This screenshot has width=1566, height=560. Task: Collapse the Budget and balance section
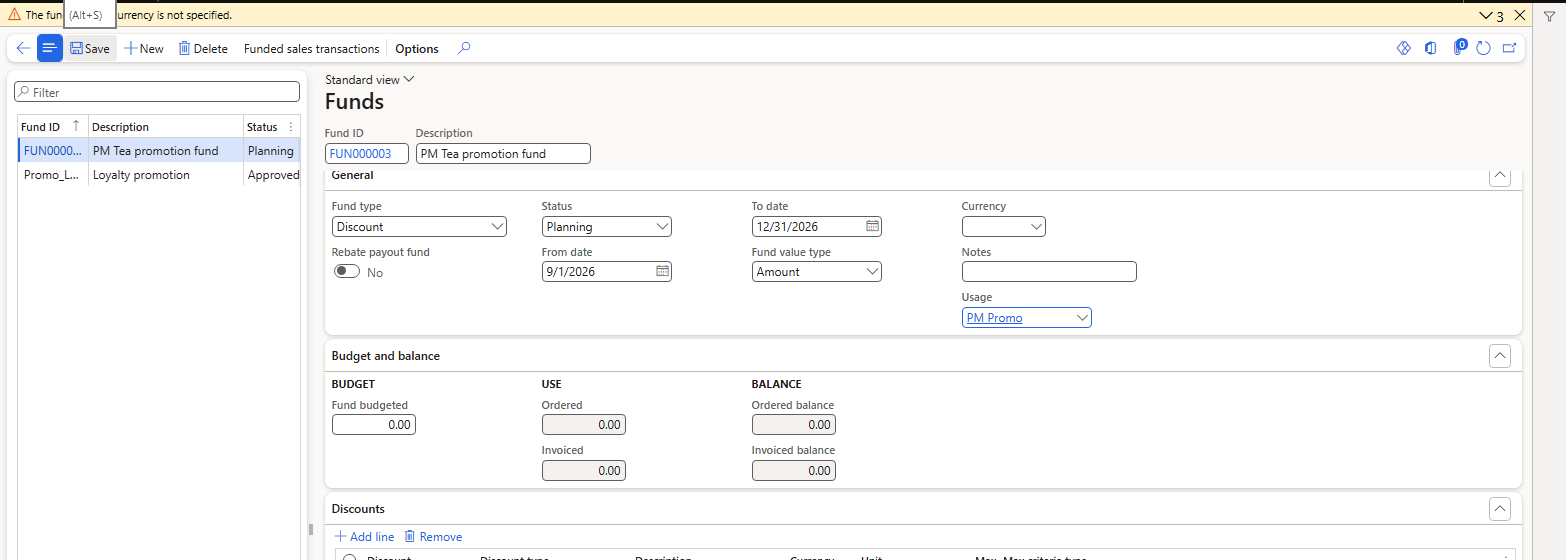[1500, 356]
